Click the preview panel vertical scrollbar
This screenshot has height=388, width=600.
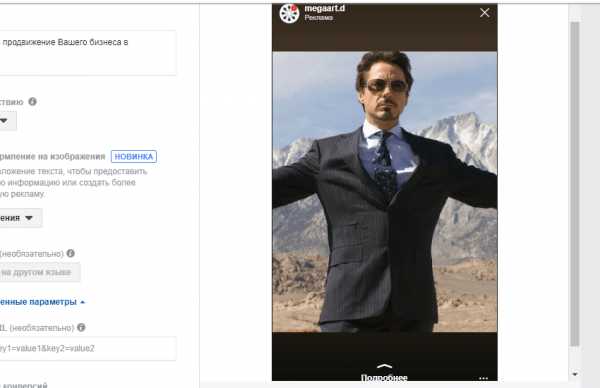574,184
